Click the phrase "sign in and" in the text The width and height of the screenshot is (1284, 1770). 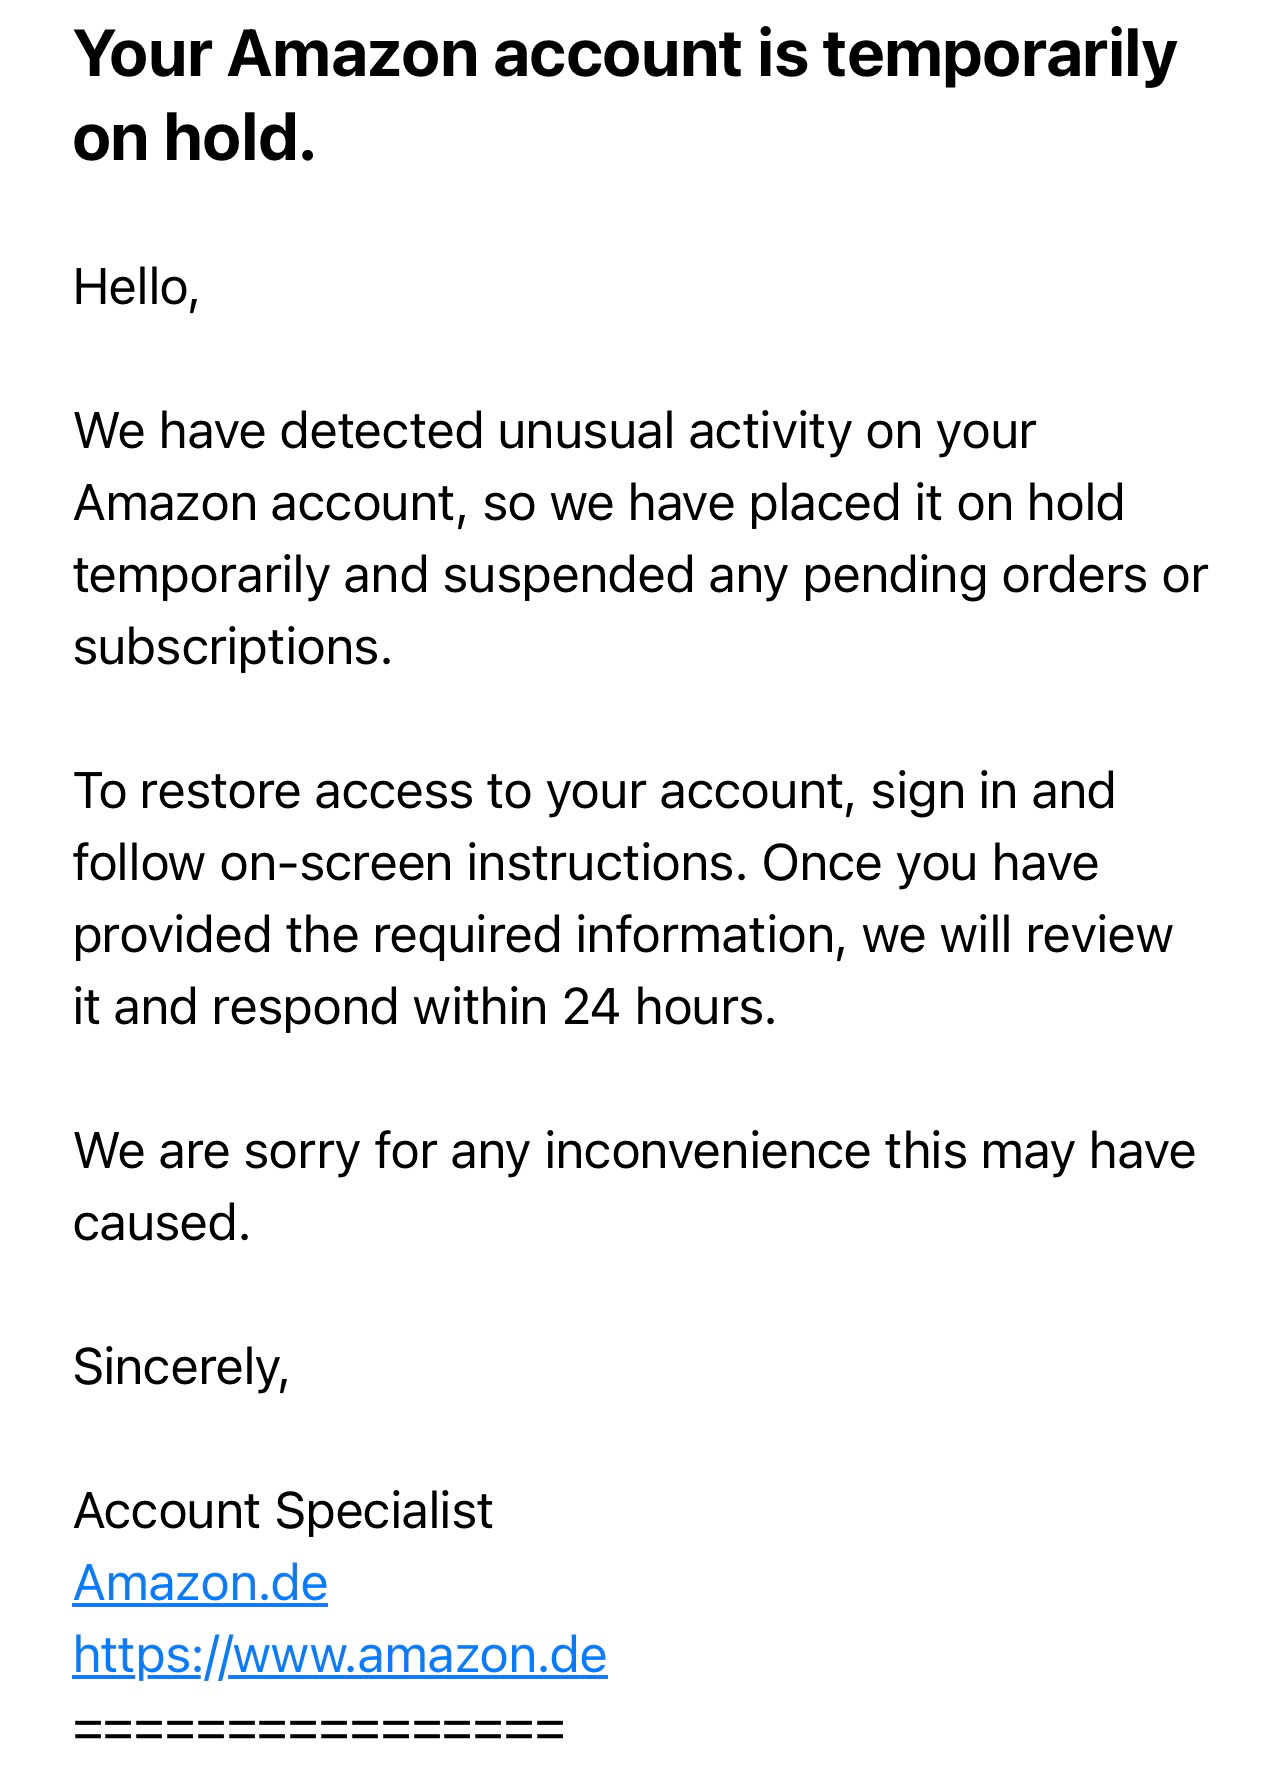coord(993,791)
